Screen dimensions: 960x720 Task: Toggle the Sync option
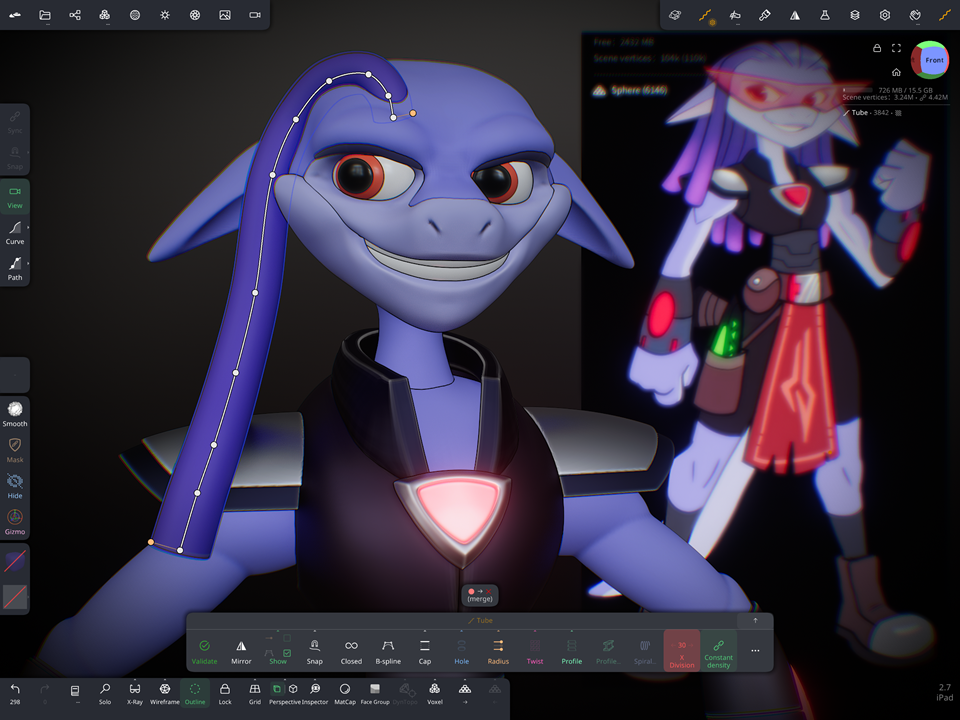pyautogui.click(x=15, y=122)
